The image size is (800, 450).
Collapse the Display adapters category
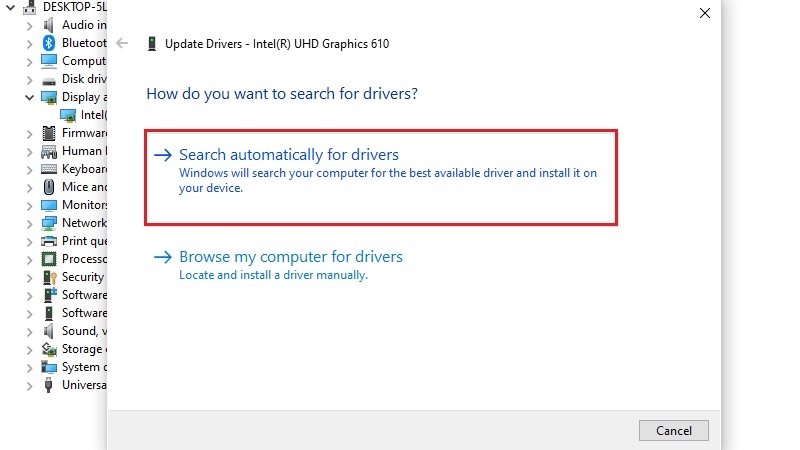pos(29,97)
